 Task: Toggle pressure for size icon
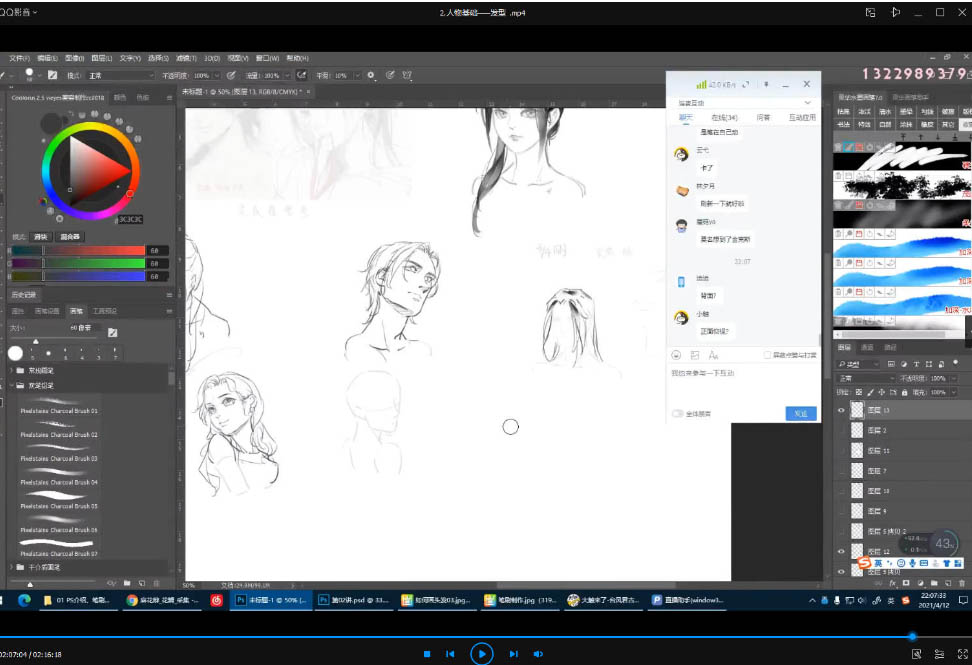390,75
